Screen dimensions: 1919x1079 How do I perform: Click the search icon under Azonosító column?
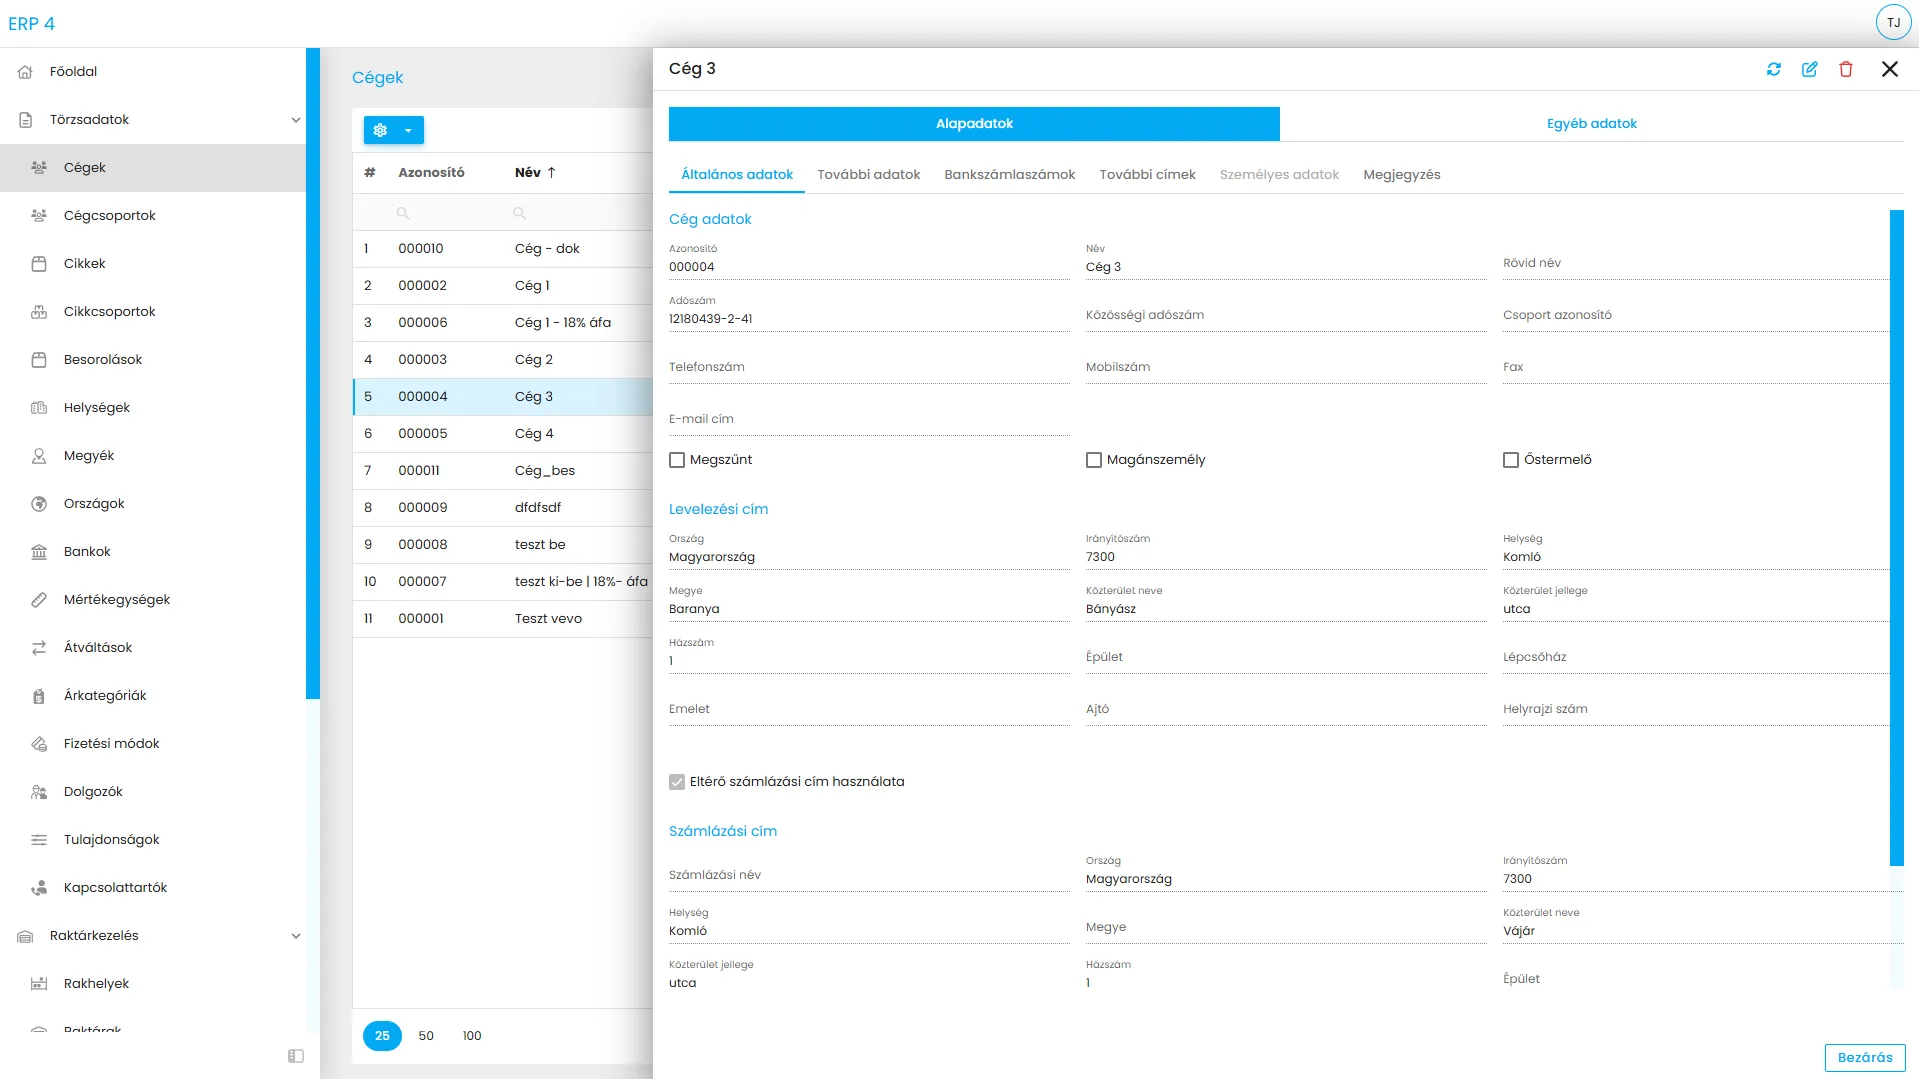(x=403, y=213)
